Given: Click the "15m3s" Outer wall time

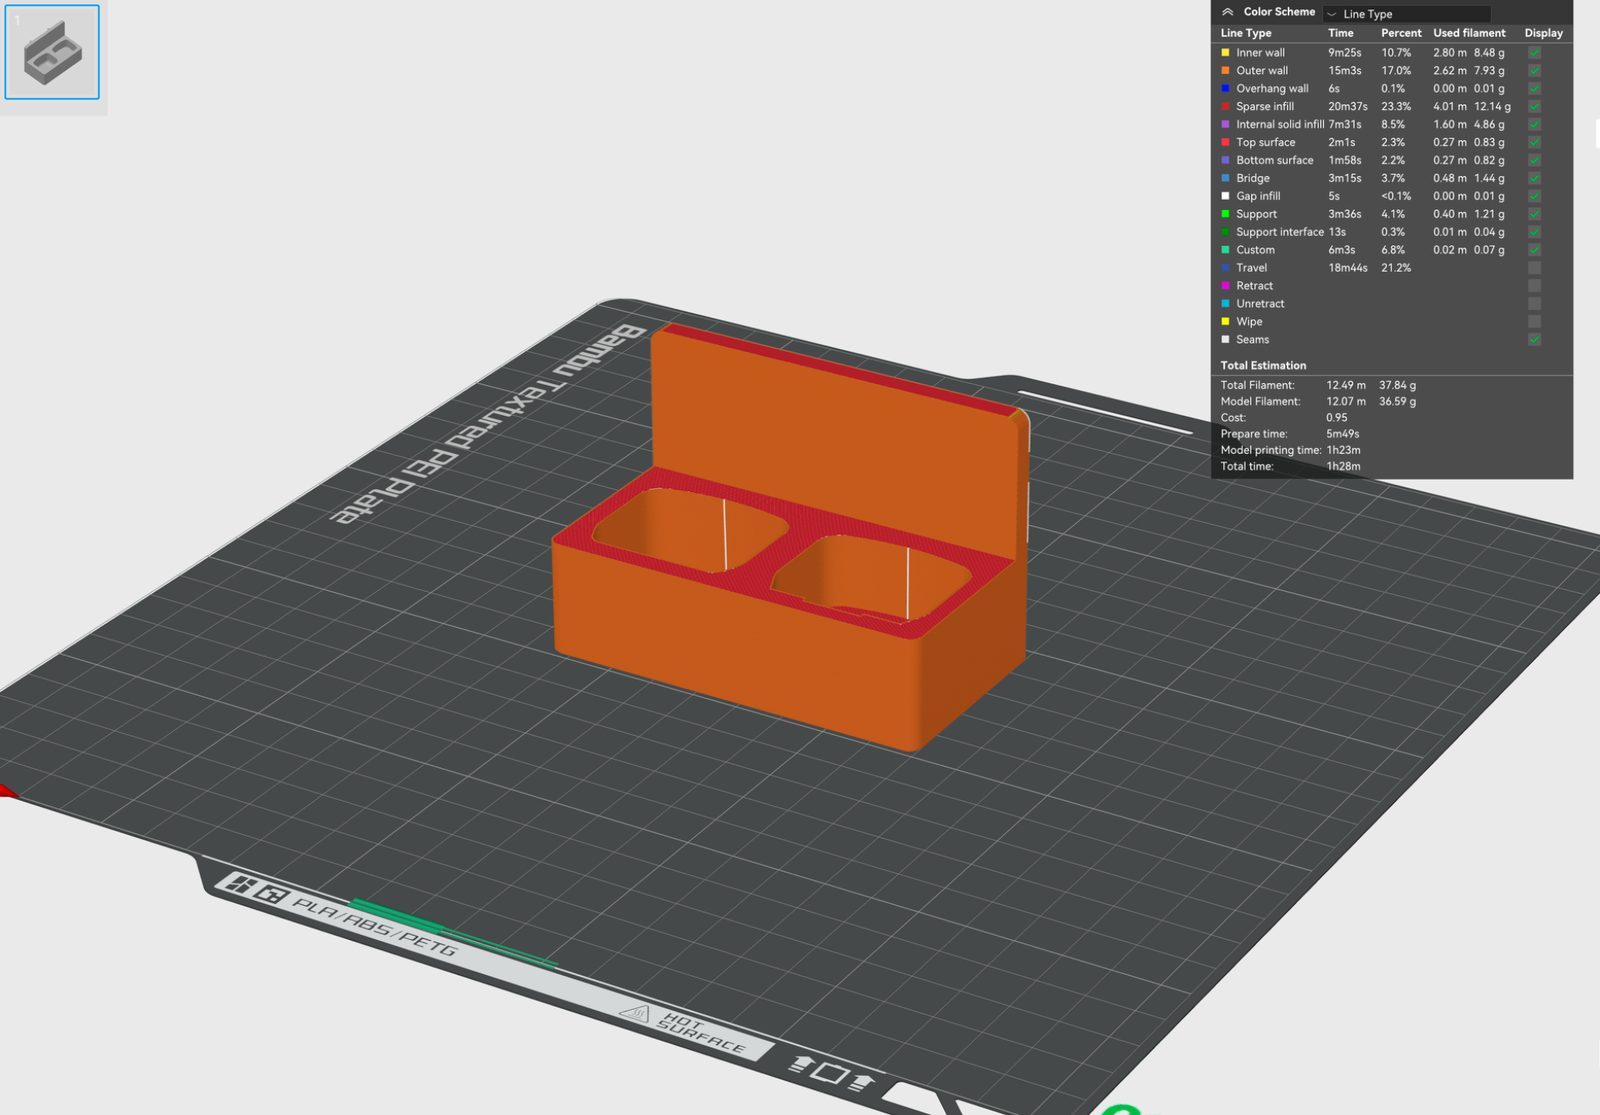Looking at the screenshot, I should pyautogui.click(x=1345, y=71).
